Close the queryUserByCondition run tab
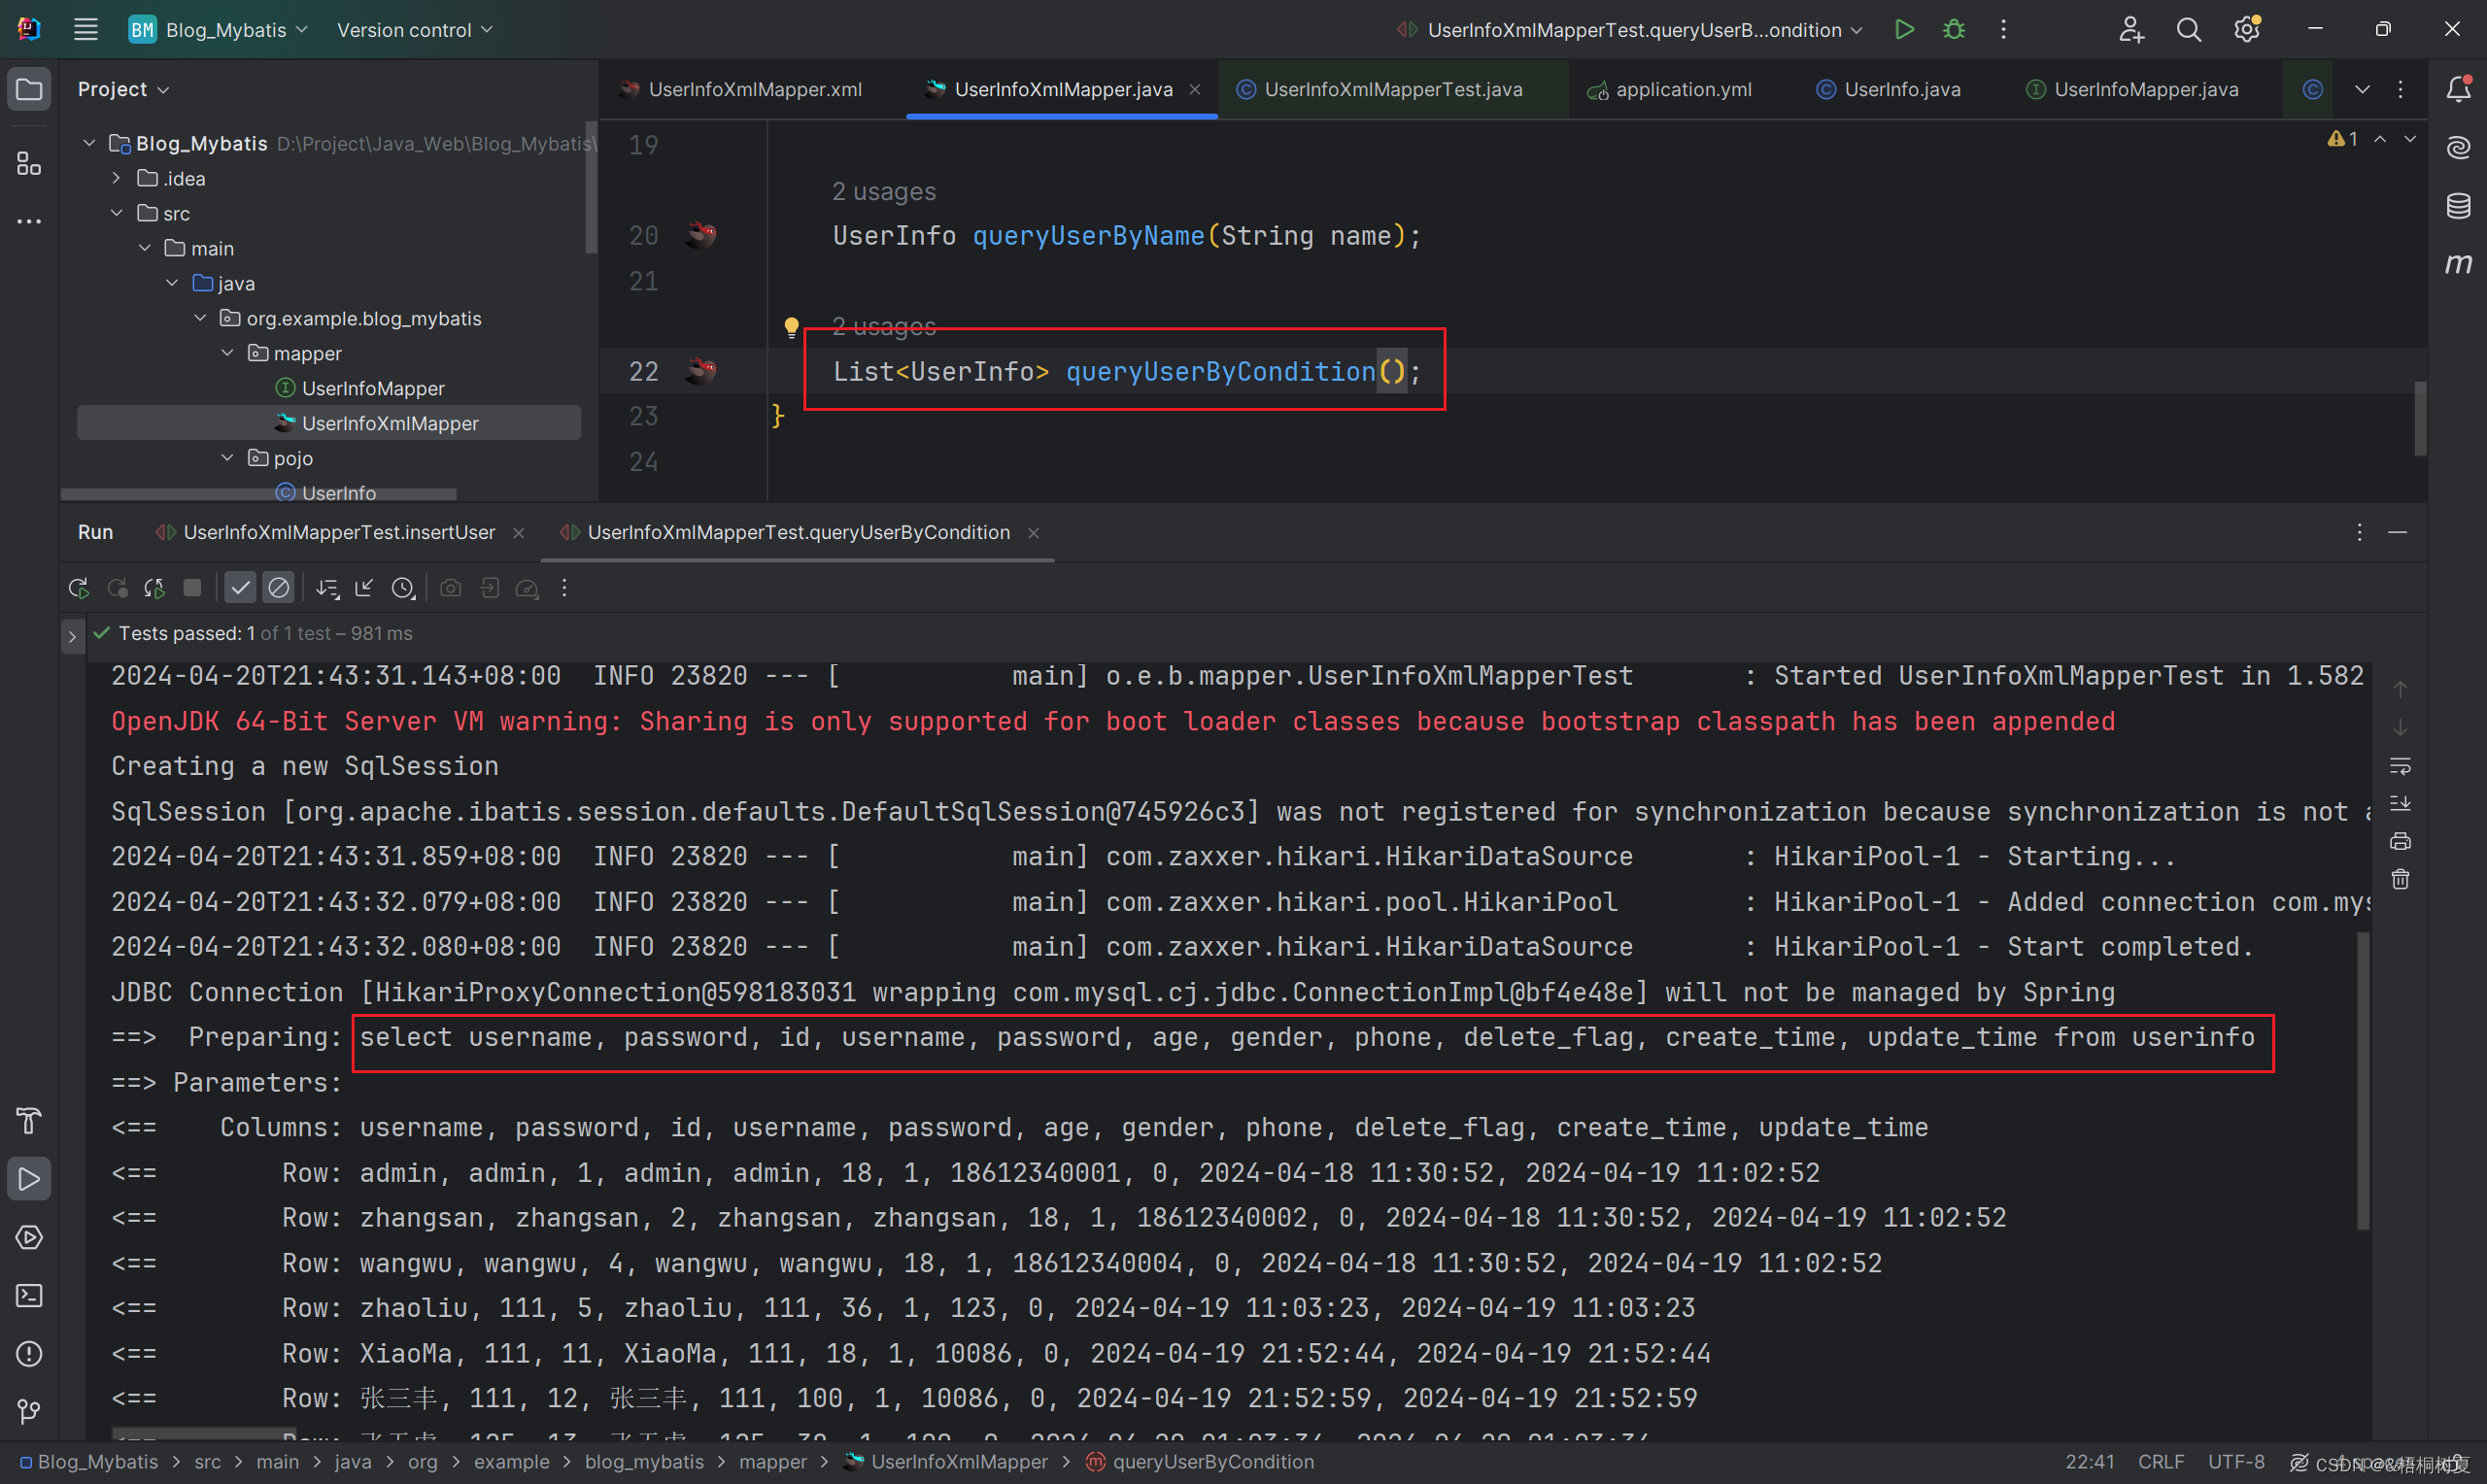 click(1034, 533)
